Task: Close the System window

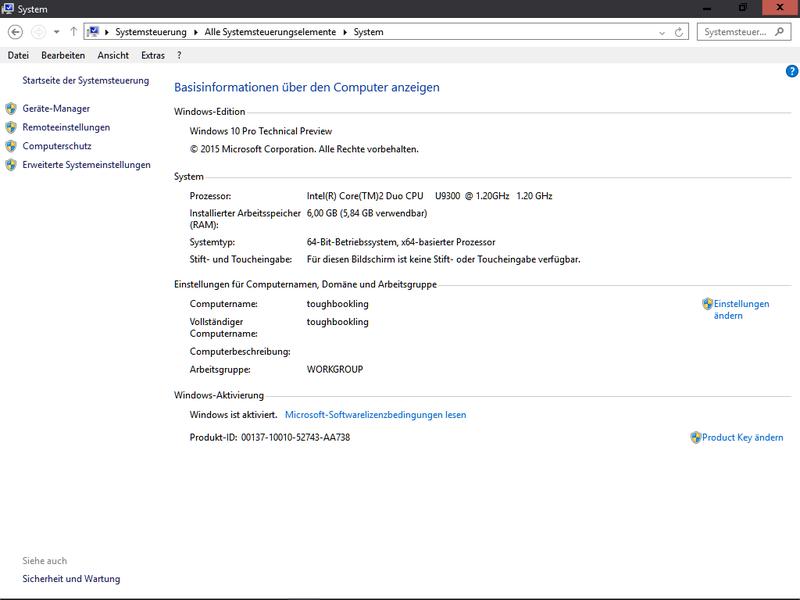Action: 780,8
